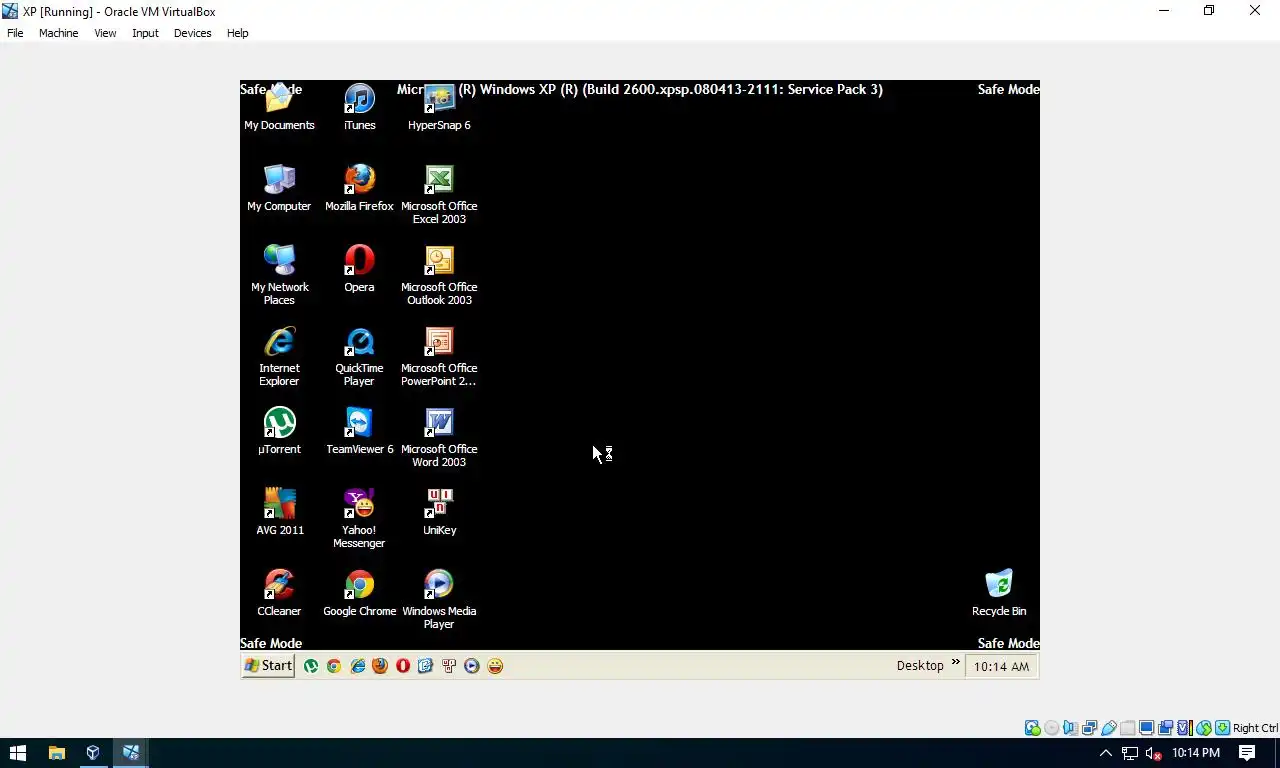Screen dimensions: 1280x768
Task: Select Windows Media Player desktop shortcut
Action: (x=439, y=599)
